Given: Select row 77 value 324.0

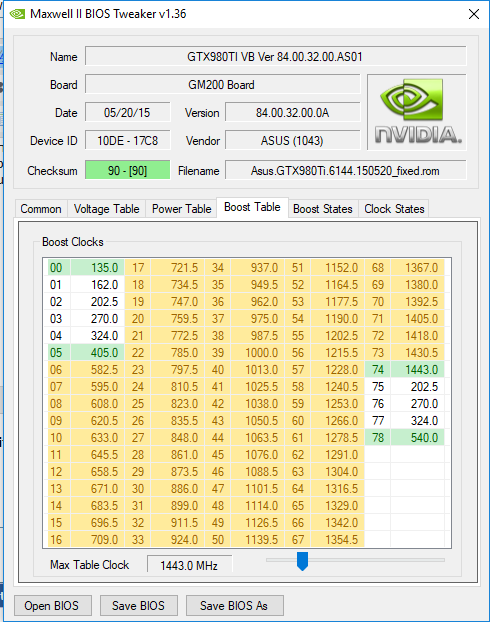Looking at the screenshot, I should point(417,420).
